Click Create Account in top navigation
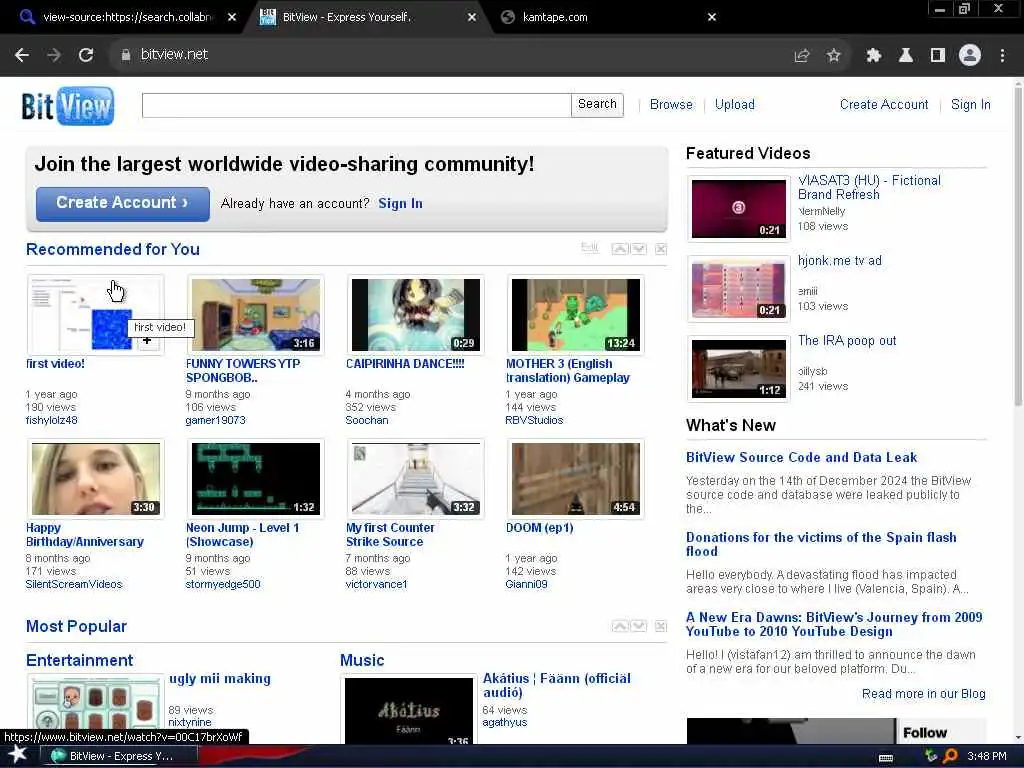1024x768 pixels. [x=884, y=104]
